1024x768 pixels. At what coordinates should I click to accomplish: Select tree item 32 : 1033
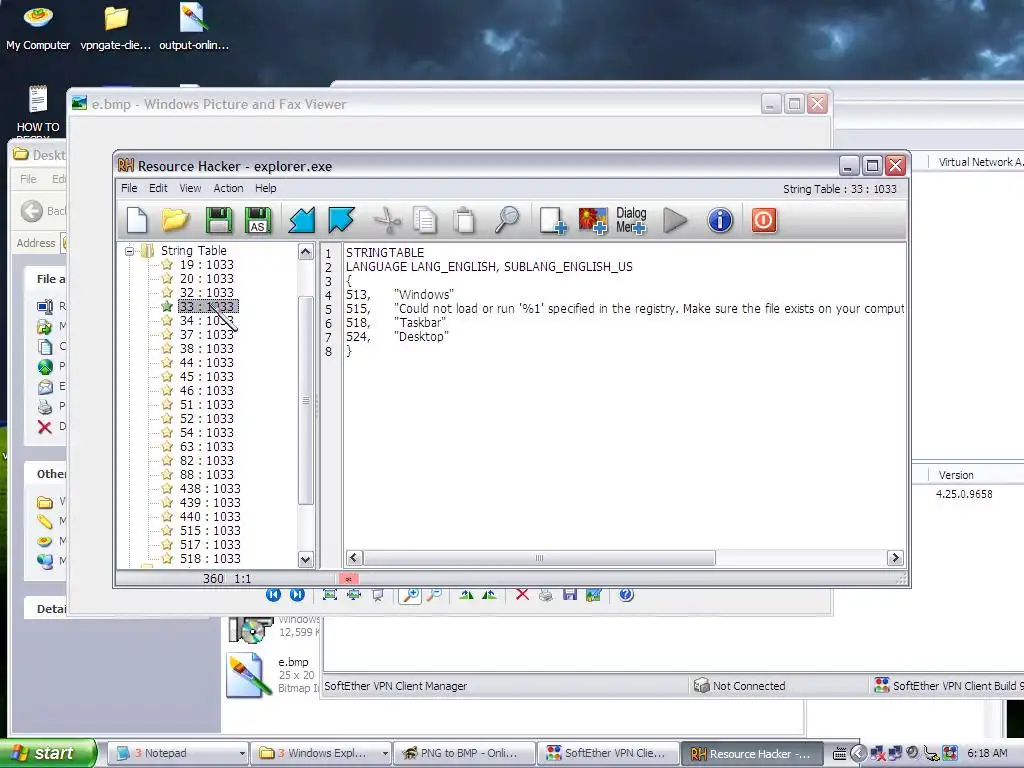click(206, 293)
